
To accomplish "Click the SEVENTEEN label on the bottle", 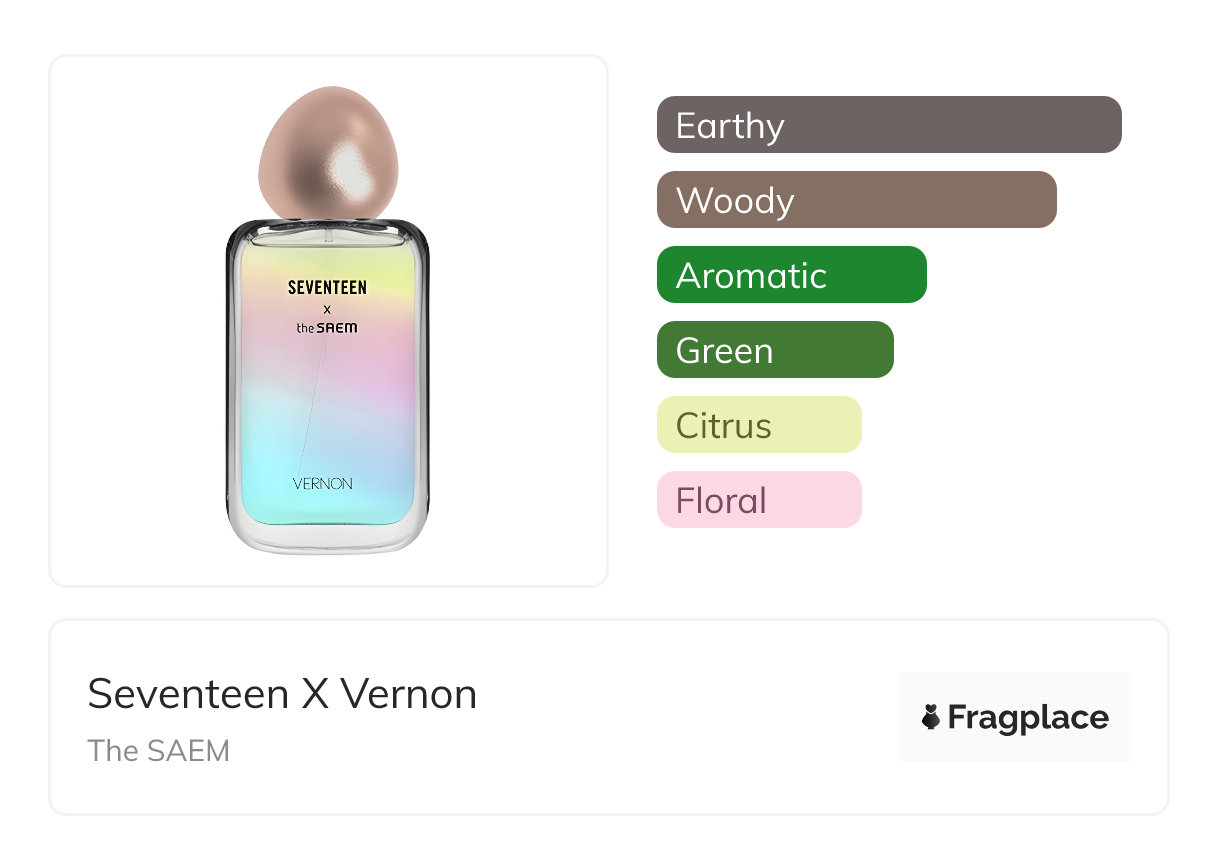I will [x=327, y=288].
